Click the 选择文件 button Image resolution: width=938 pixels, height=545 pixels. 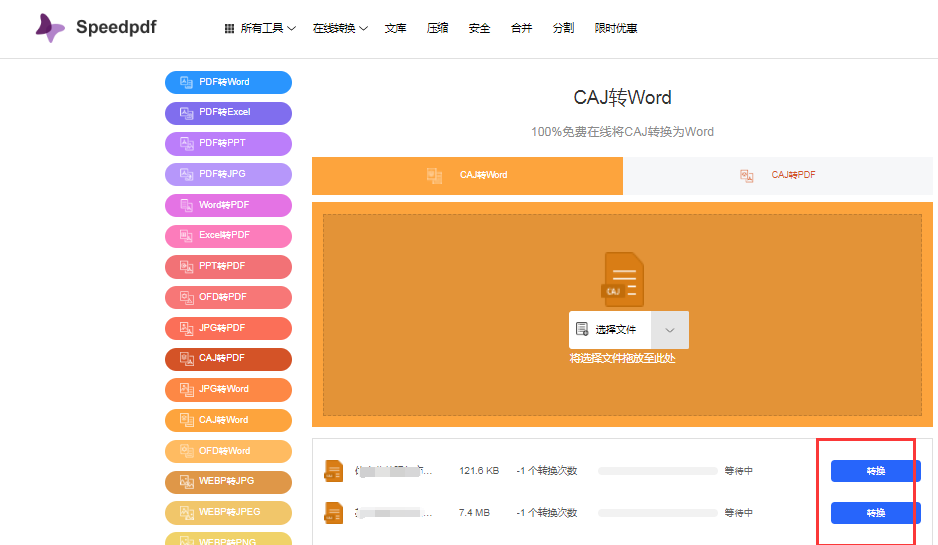tap(610, 330)
